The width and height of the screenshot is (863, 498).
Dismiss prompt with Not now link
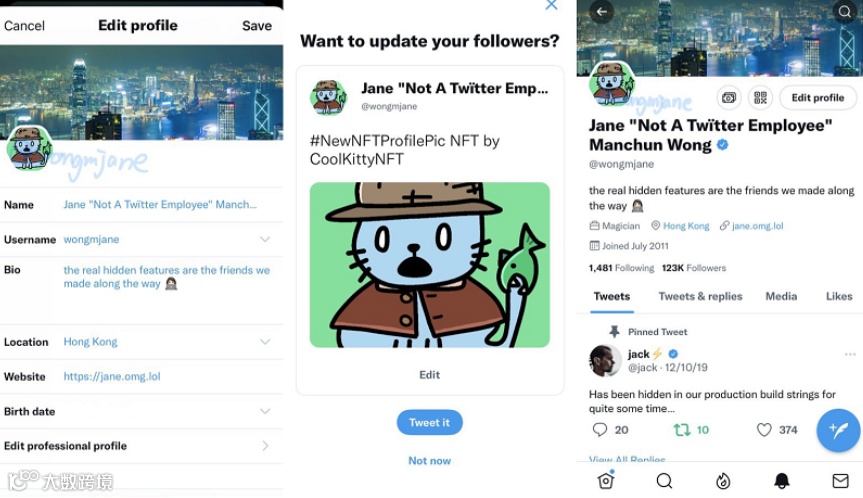click(429, 461)
